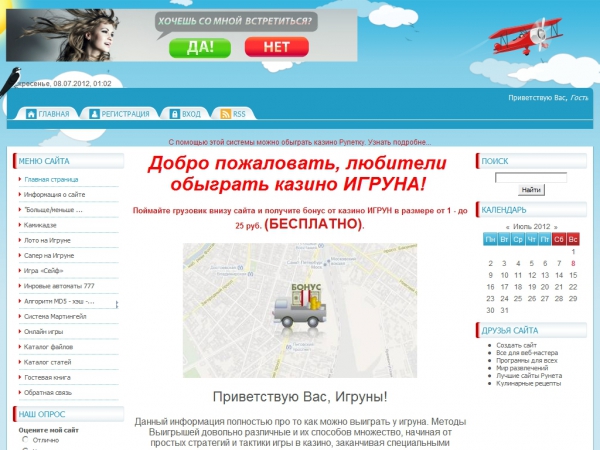Follow the red roulette system promo link

300,142
